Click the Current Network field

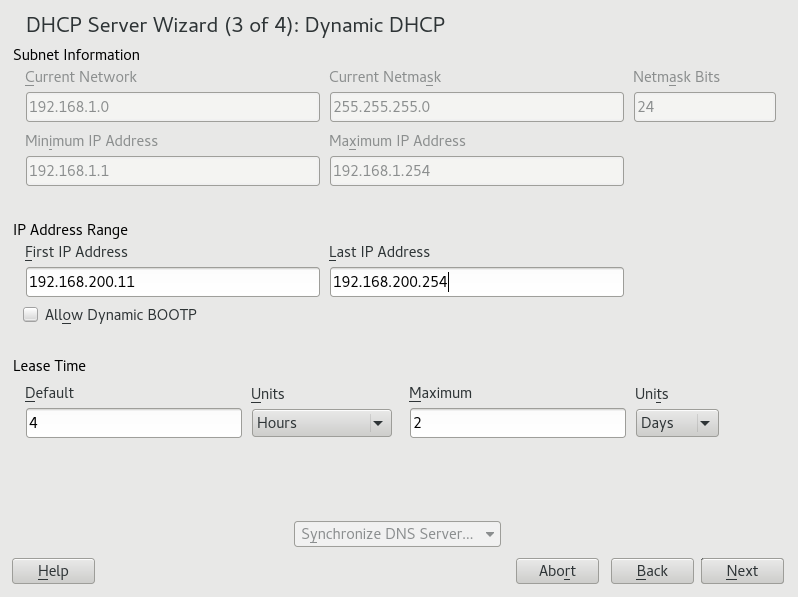172,107
